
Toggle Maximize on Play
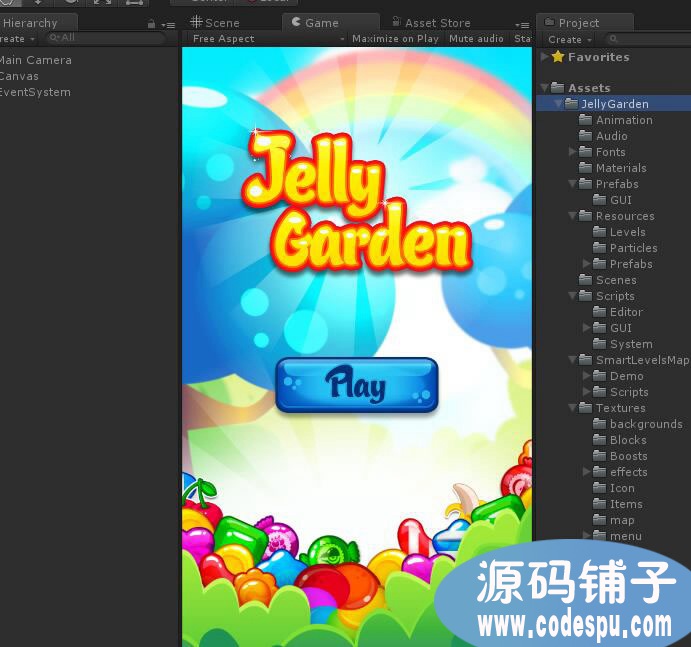tap(395, 39)
